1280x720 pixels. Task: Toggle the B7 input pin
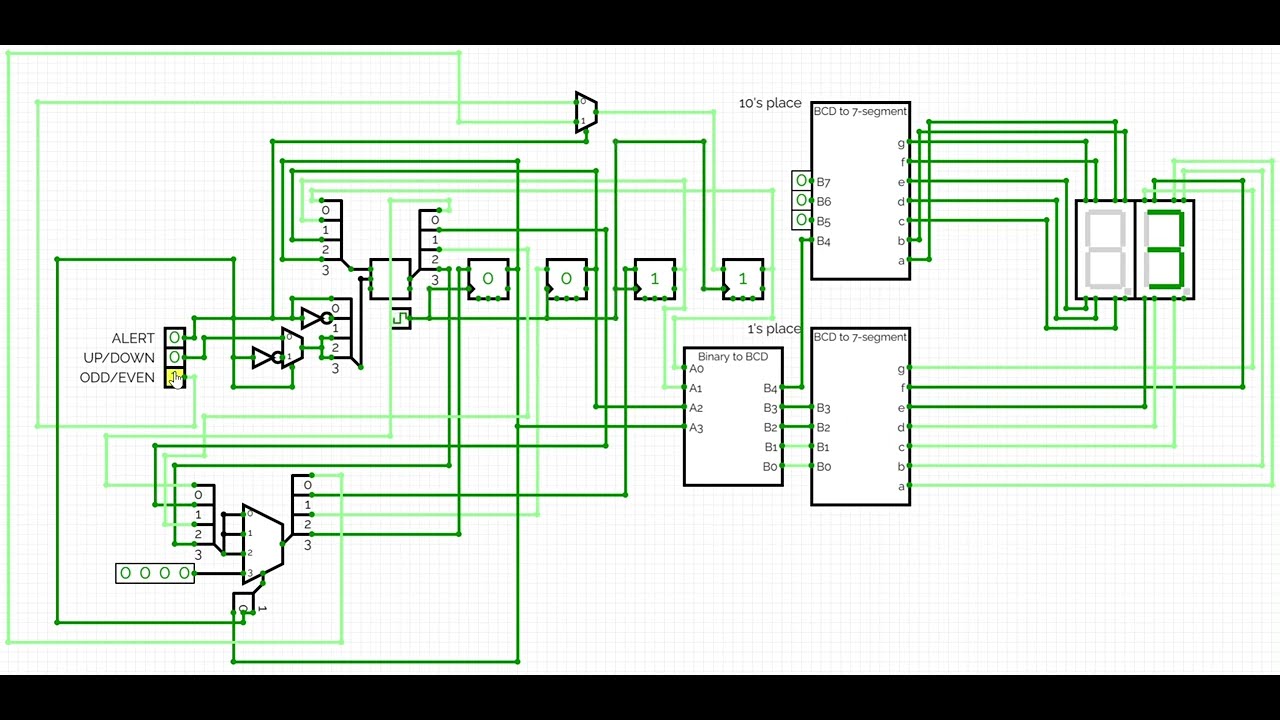[x=801, y=181]
